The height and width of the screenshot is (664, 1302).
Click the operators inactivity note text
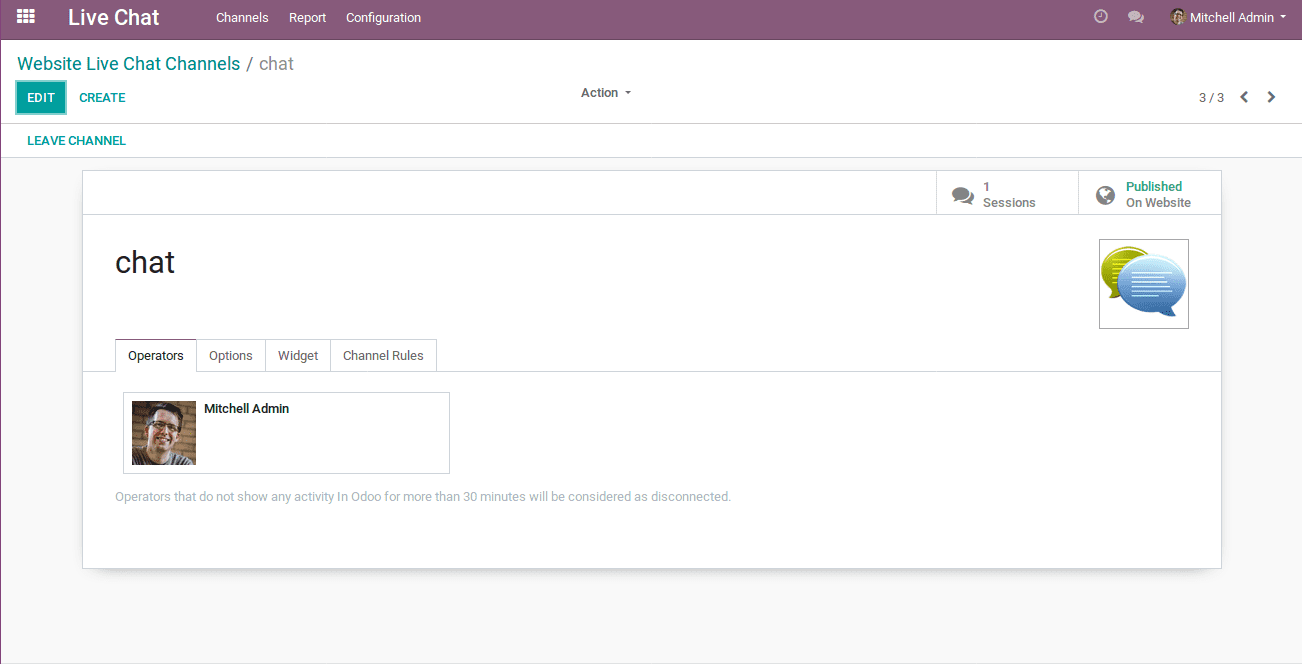(423, 497)
